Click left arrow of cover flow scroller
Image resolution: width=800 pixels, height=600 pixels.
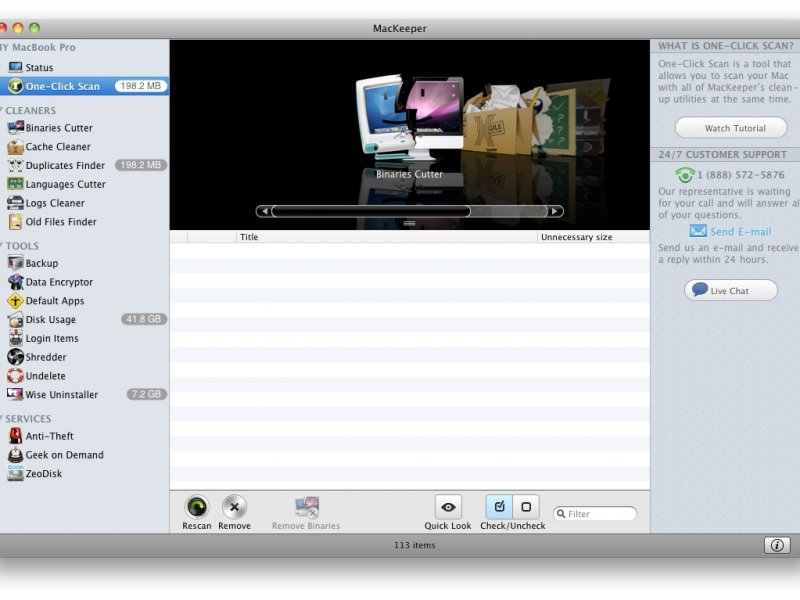click(264, 211)
